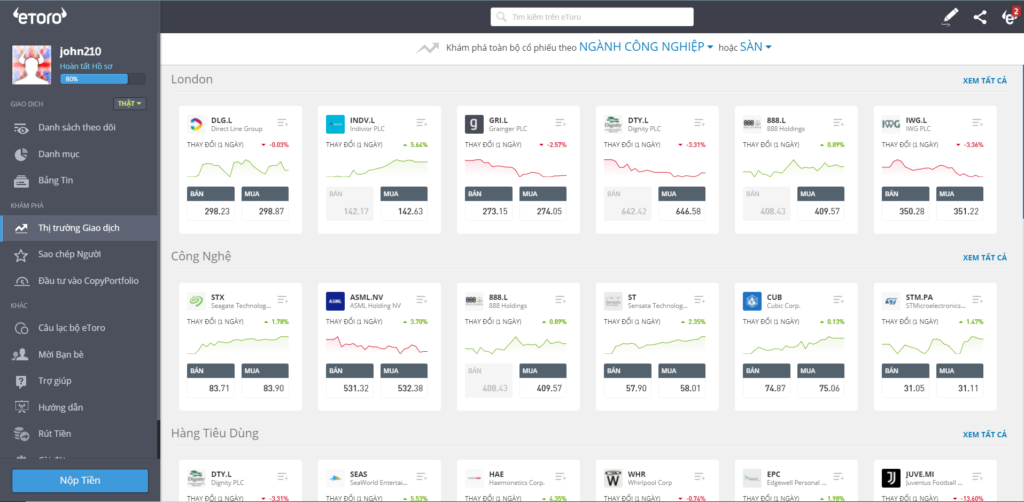This screenshot has width=1024, height=502.
Task: Add STX to watchlist
Action: coord(283,300)
